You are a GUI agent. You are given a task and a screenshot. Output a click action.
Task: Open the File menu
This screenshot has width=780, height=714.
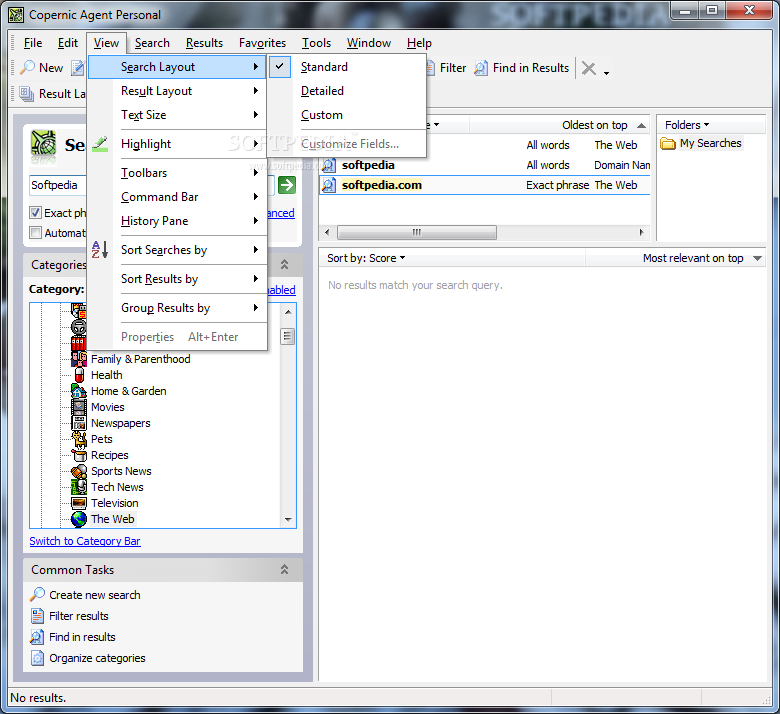coord(33,43)
